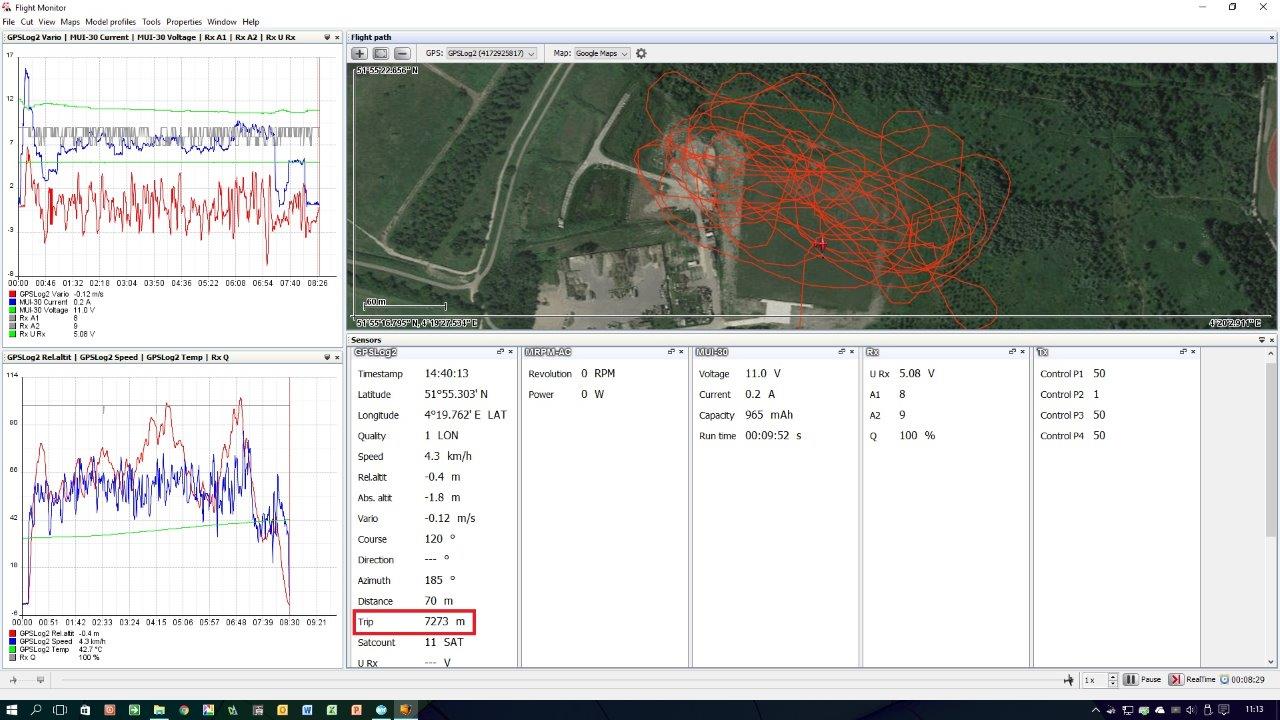Click the Flight path panel title
This screenshot has height=720, width=1280.
(371, 37)
